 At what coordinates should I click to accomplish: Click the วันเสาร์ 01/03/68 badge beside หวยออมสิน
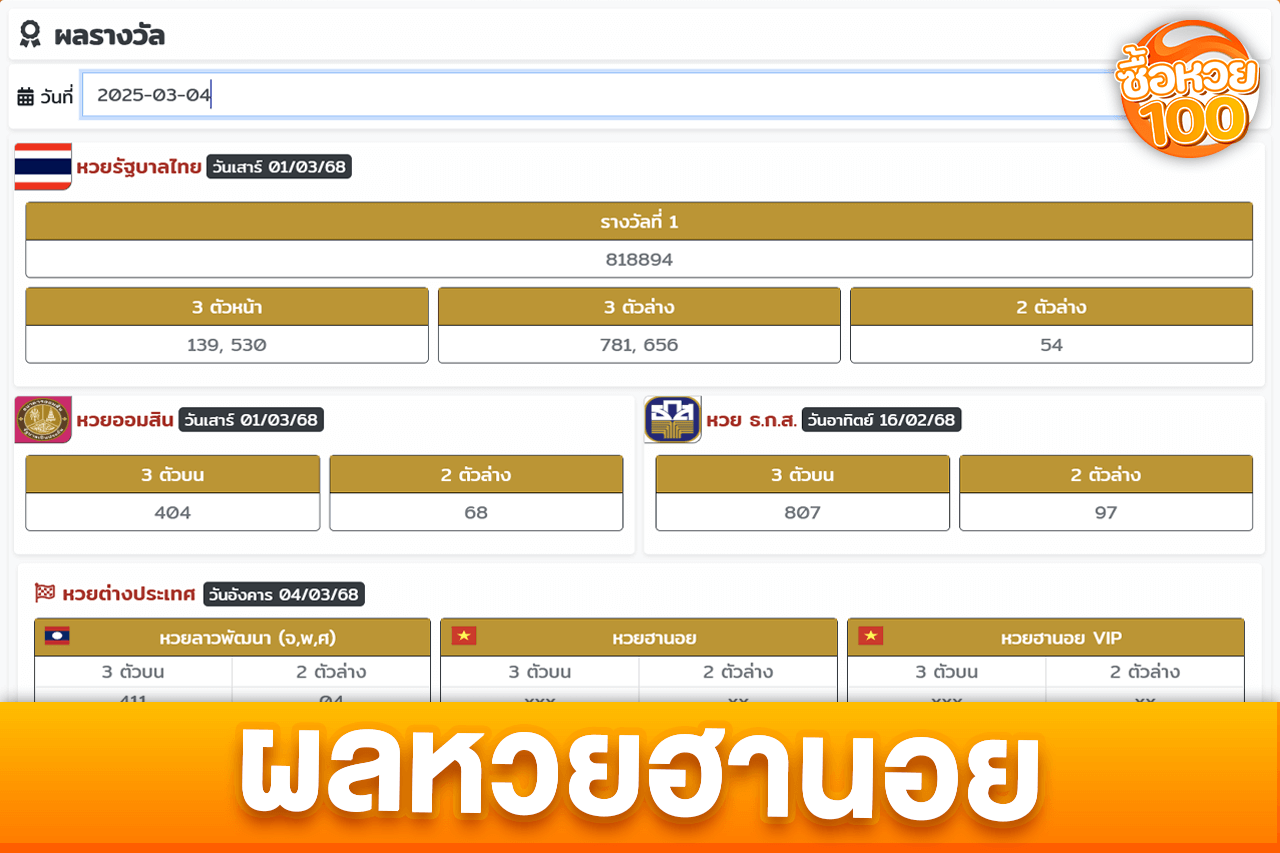251,420
